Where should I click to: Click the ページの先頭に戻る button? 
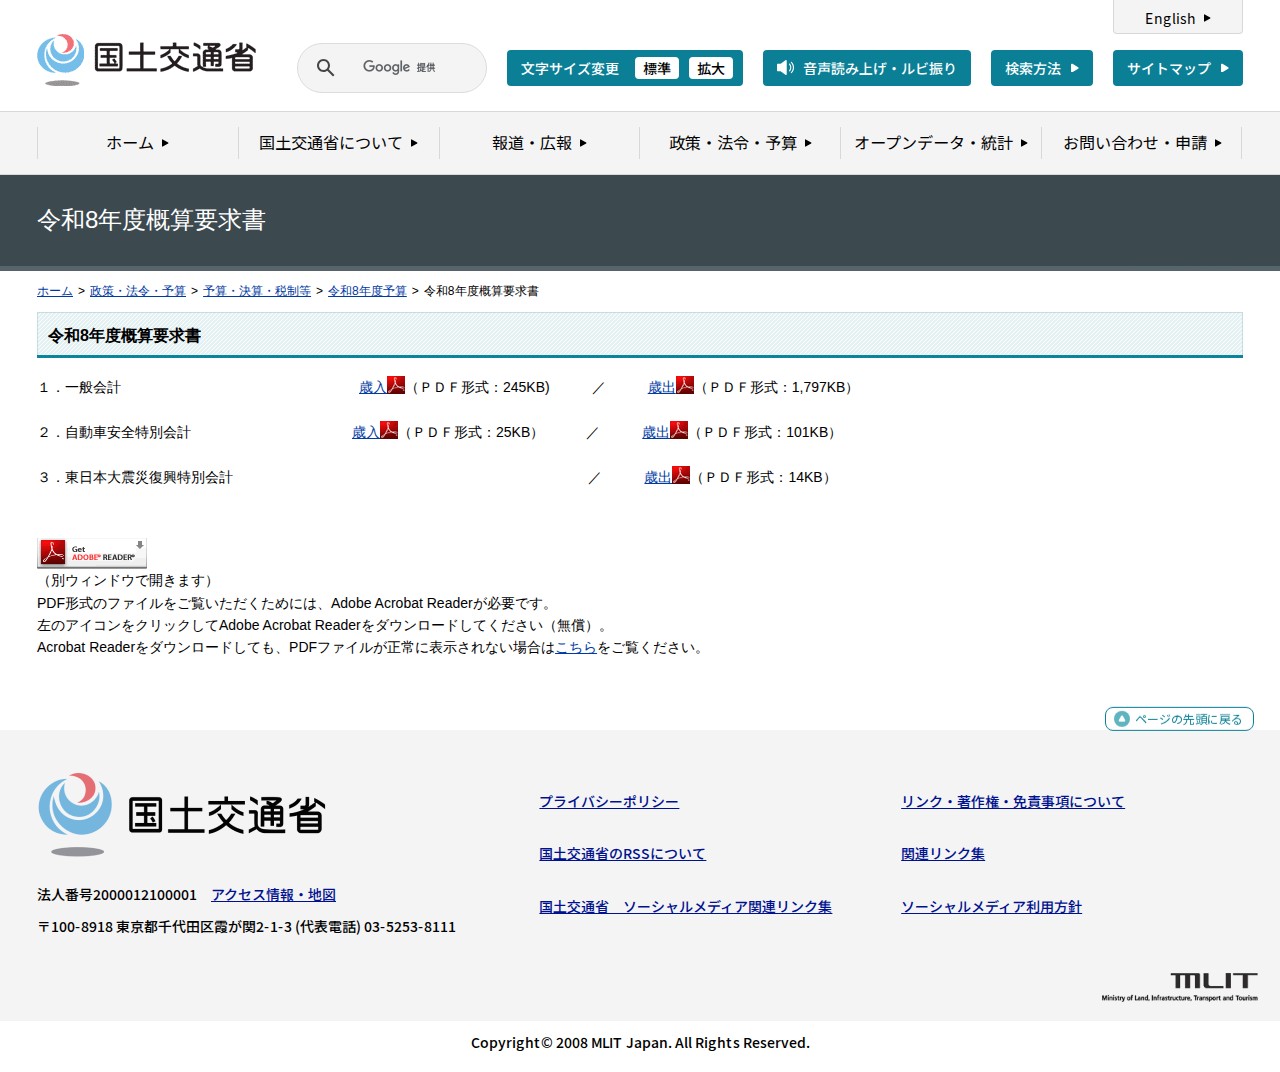(1179, 719)
